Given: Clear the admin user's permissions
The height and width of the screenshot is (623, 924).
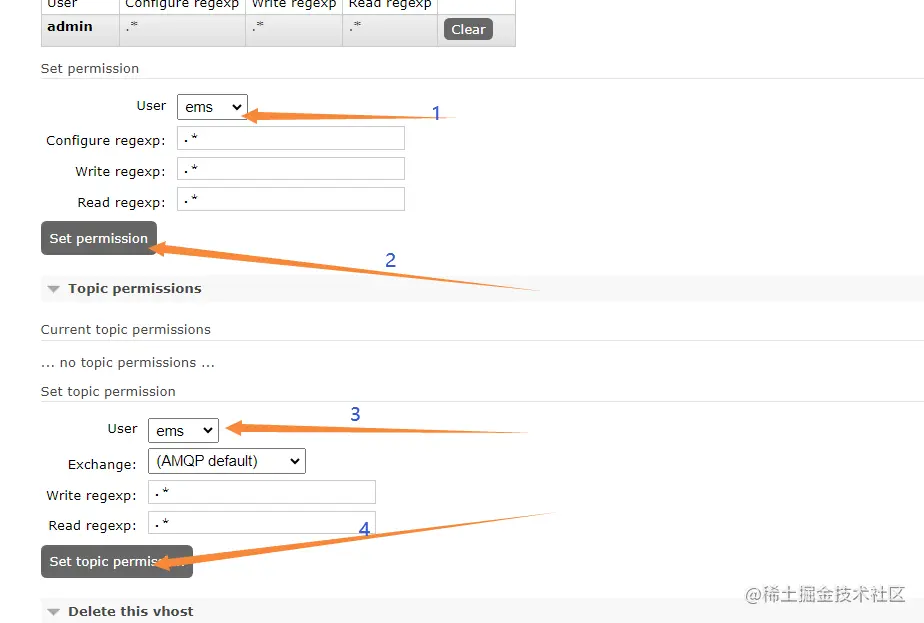Looking at the screenshot, I should (x=468, y=29).
